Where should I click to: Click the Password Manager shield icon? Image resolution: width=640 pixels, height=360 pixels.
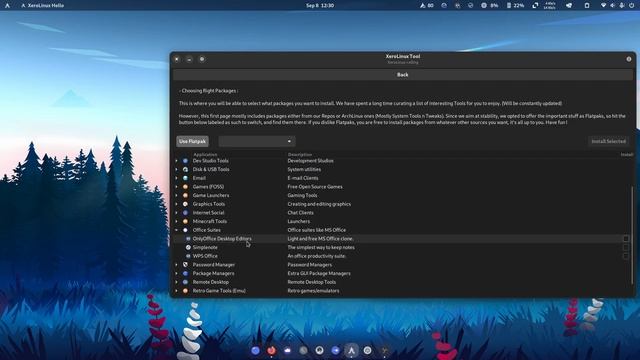(x=185, y=264)
